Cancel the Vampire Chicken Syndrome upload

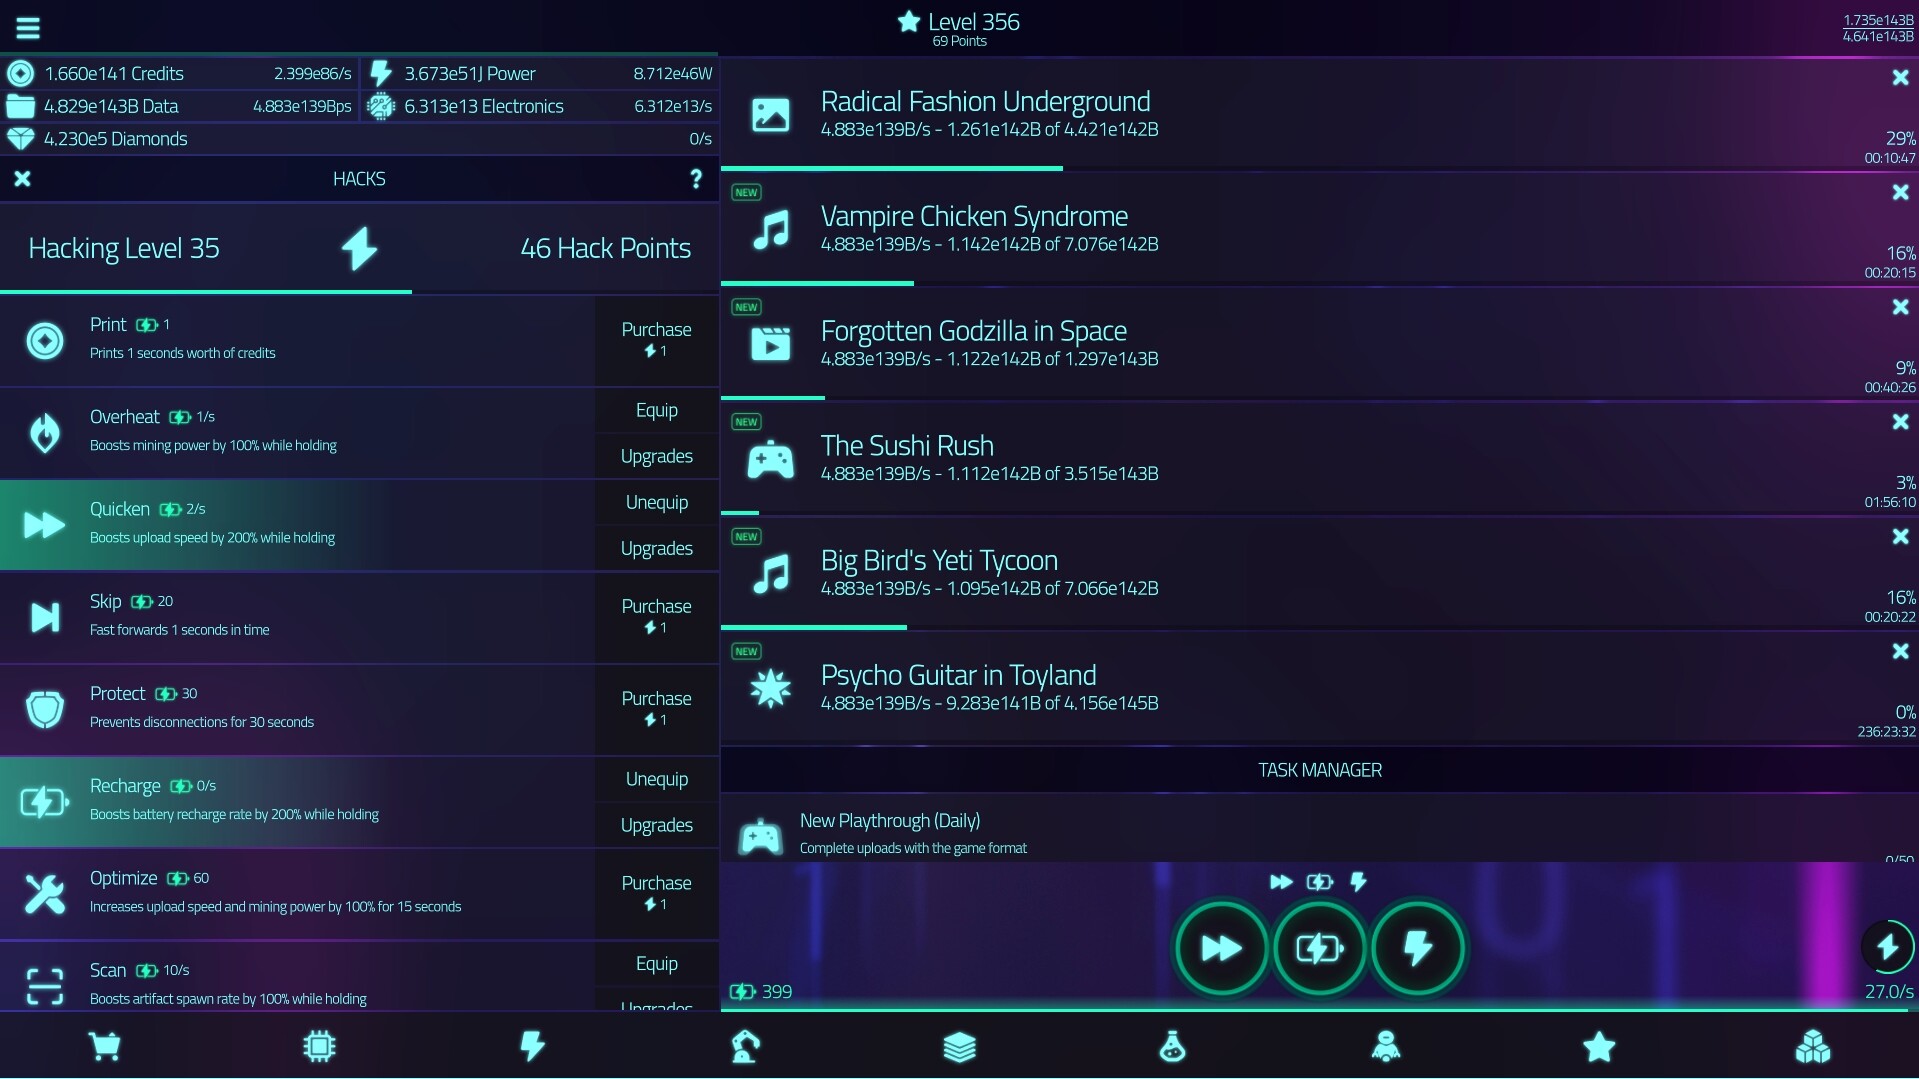pyautogui.click(x=1899, y=193)
